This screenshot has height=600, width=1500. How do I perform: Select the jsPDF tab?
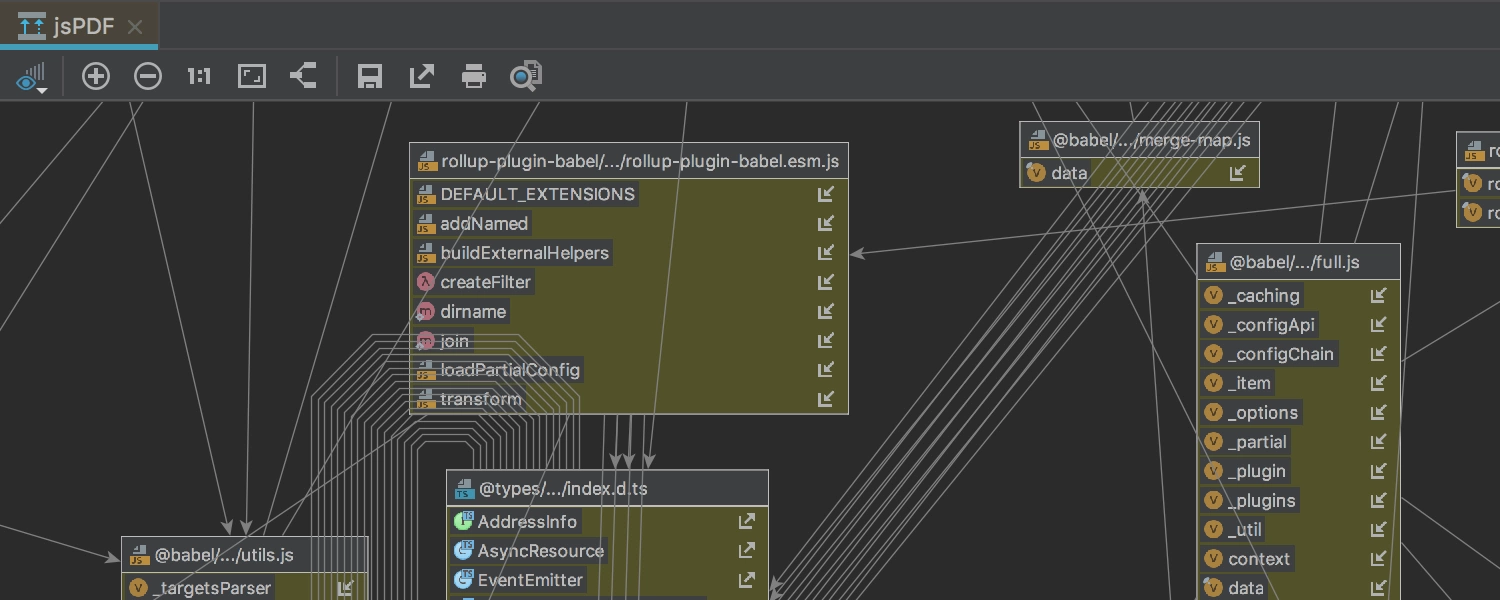click(80, 26)
